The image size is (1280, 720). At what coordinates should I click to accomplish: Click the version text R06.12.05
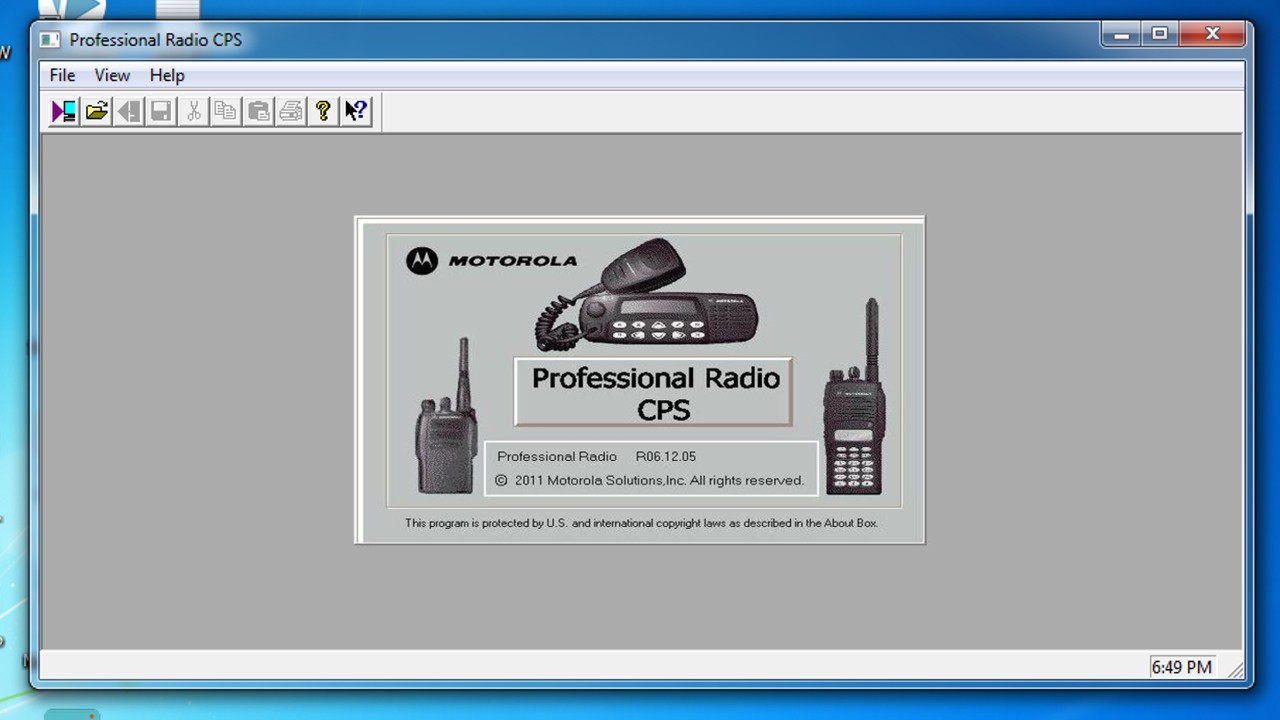pyautogui.click(x=666, y=456)
